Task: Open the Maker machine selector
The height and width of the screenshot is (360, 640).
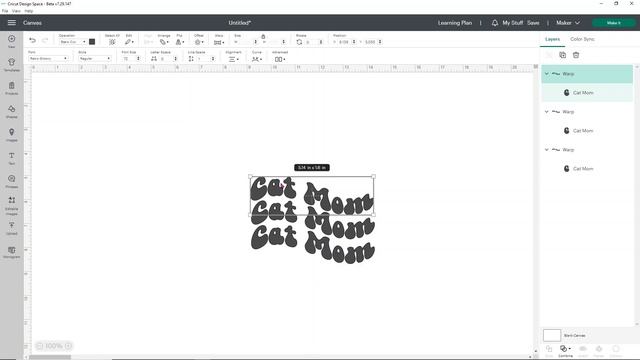Action: click(x=568, y=23)
